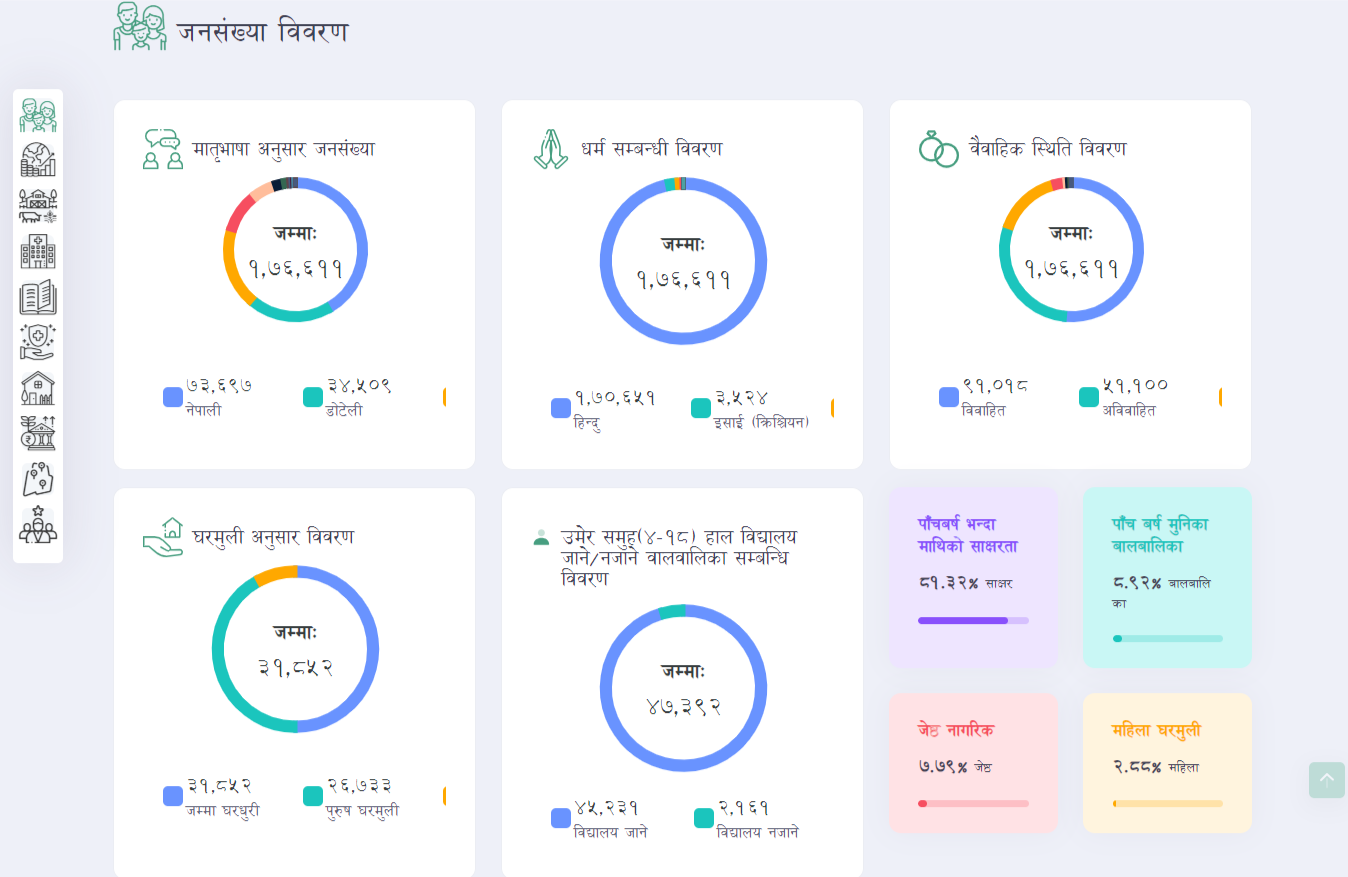
Task: Select the shield-in-hand health insurance sidebar icon
Action: tap(38, 342)
